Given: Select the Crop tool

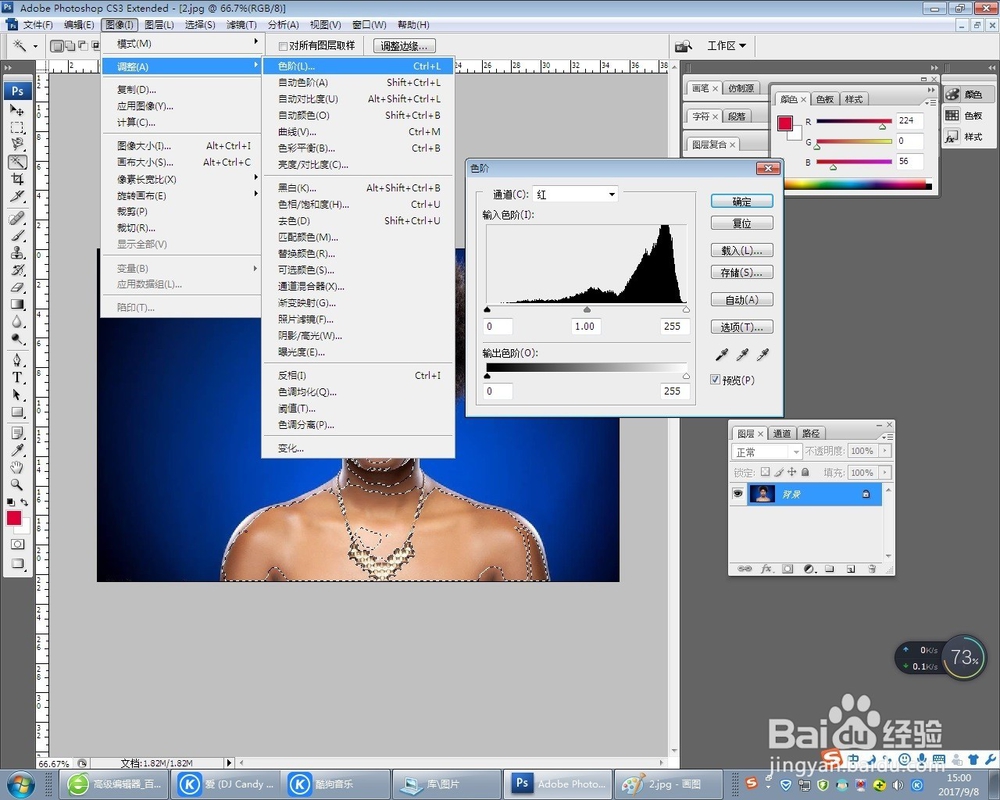Looking at the screenshot, I should pyautogui.click(x=17, y=179).
